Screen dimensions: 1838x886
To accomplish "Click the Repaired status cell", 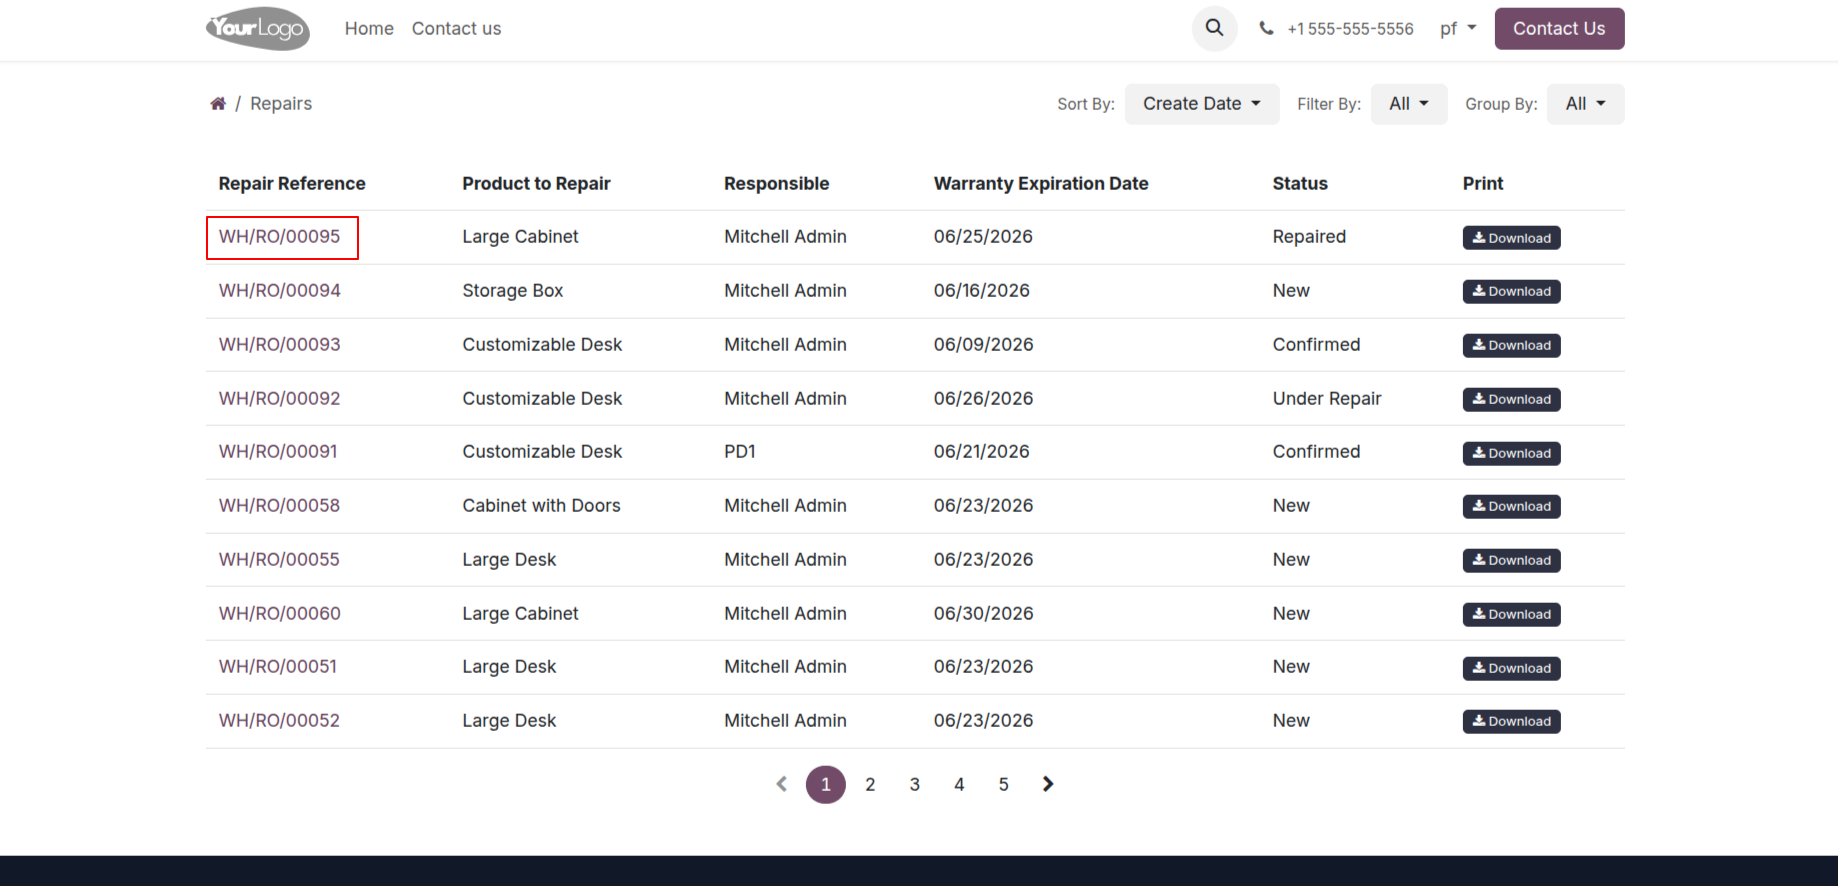I will click(1309, 237).
